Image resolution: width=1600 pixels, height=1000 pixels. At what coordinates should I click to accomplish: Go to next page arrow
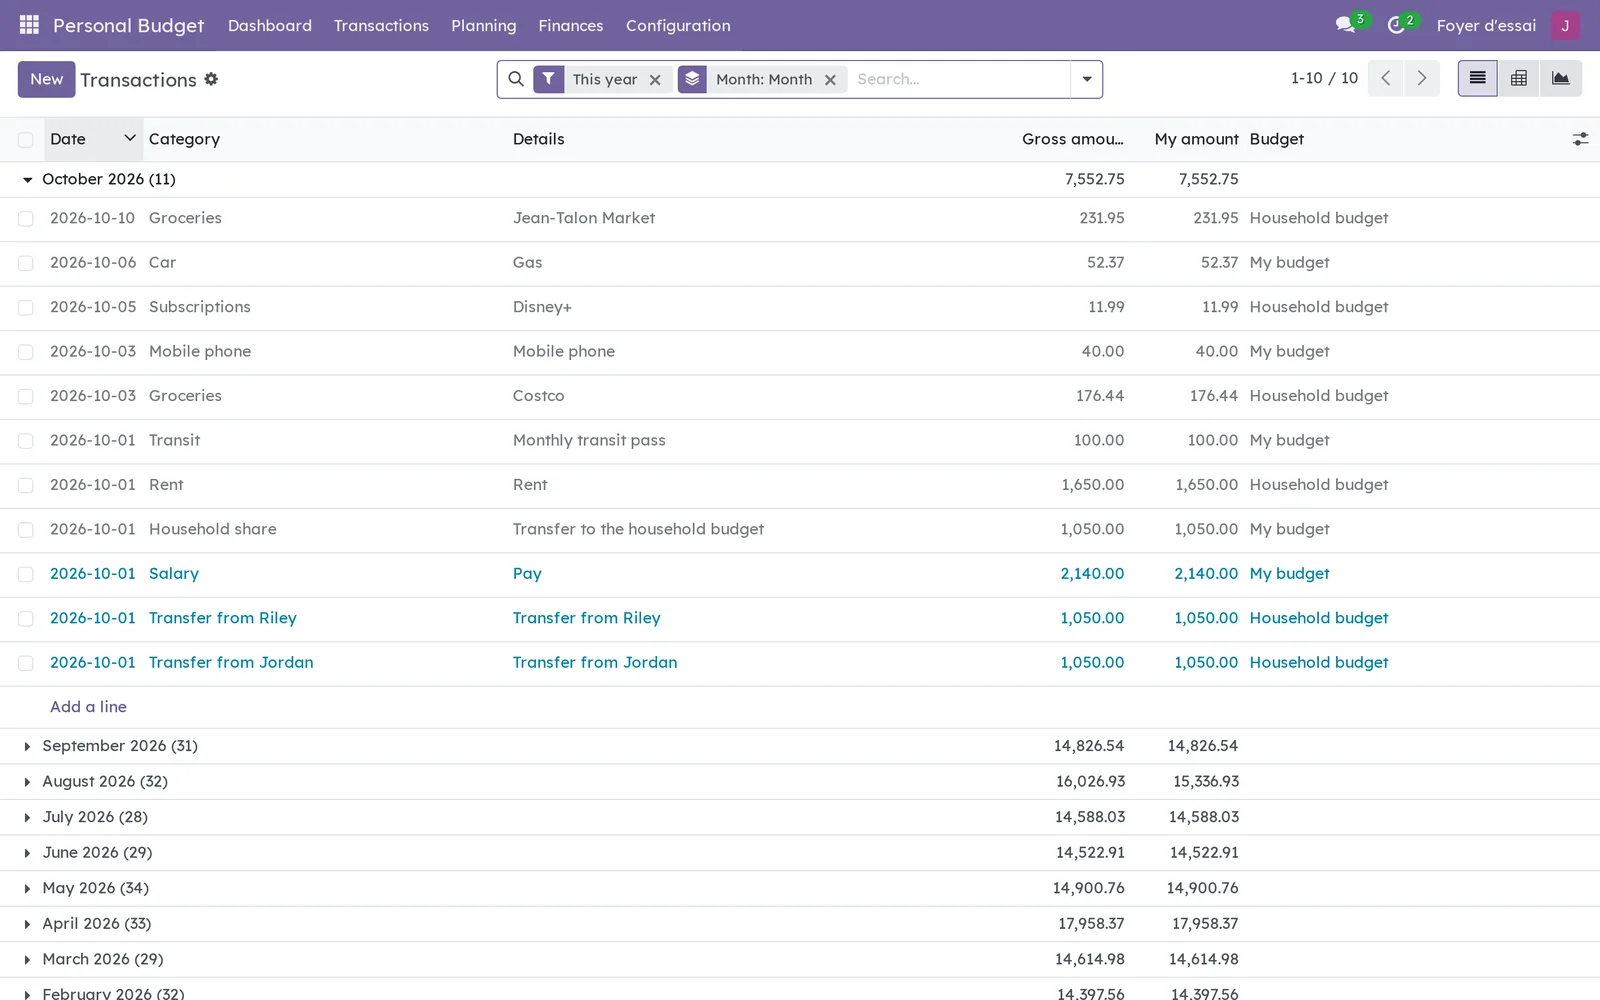tap(1421, 78)
